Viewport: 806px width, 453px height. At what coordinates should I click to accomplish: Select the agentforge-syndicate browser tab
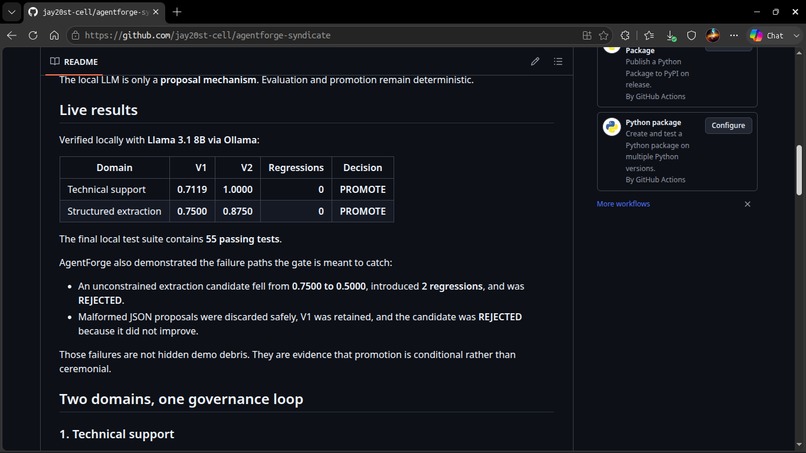point(95,12)
